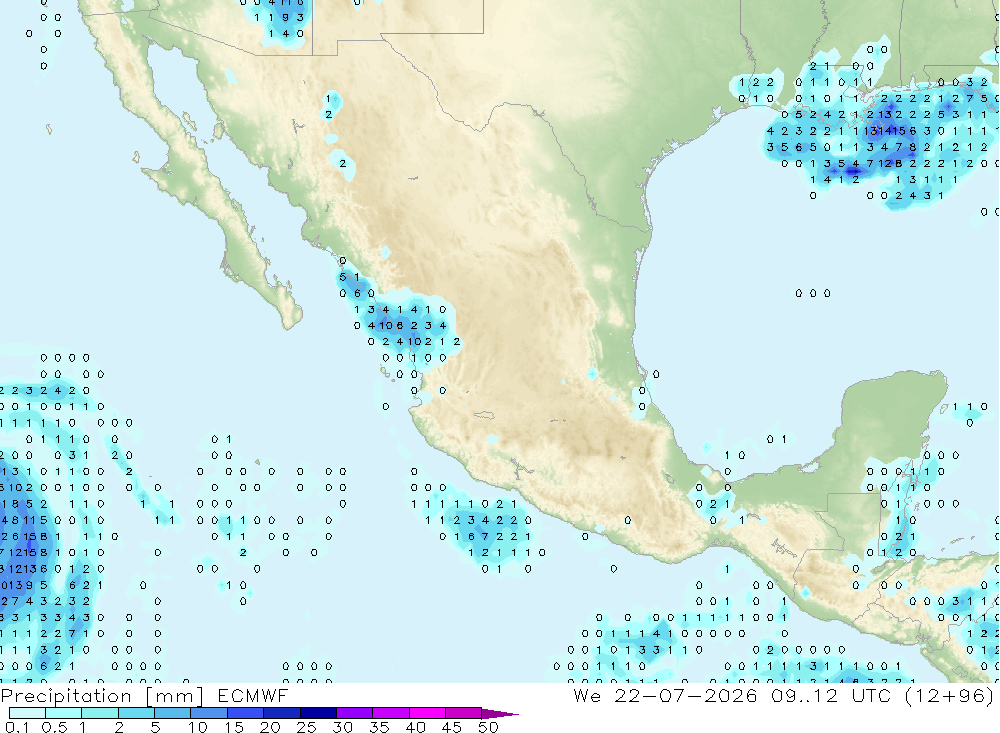1000x733 pixels.
Task: Select the legend swatch between 0.1 and 0.5
Action: coord(27,713)
